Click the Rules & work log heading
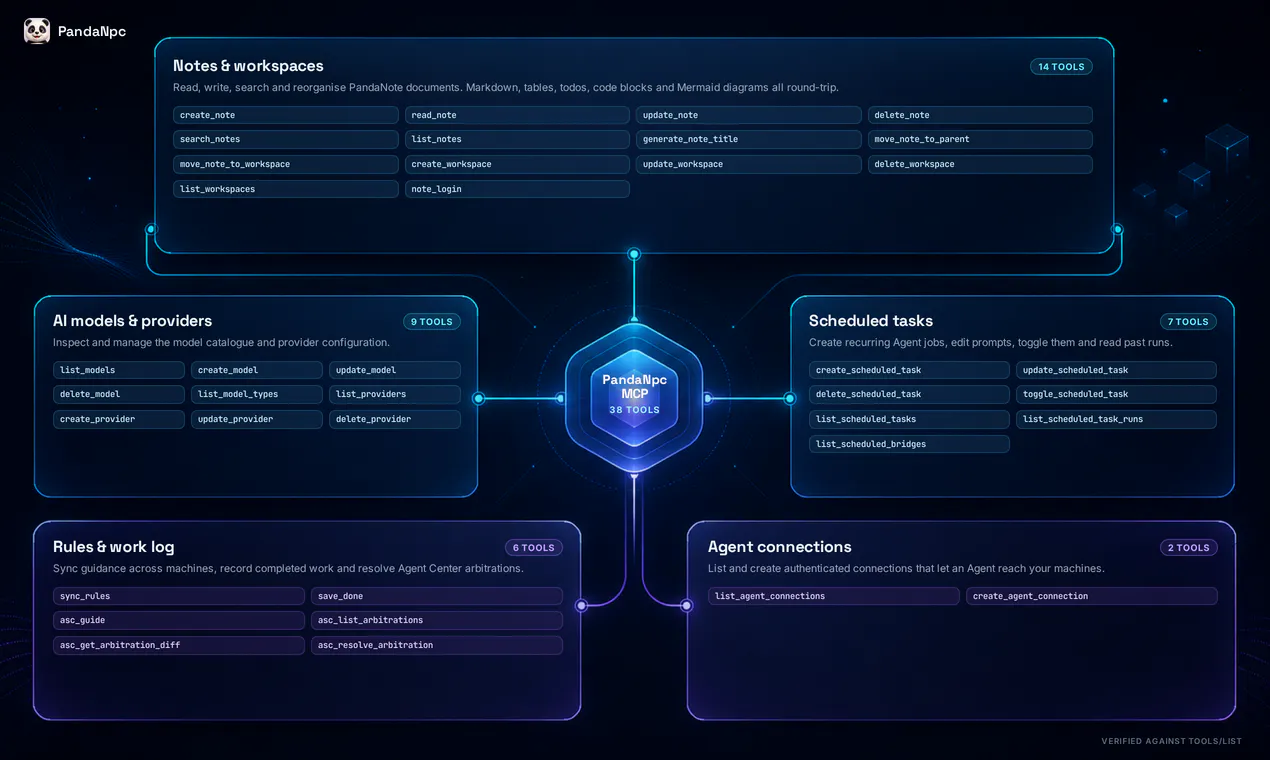The height and width of the screenshot is (760, 1270). pos(113,547)
